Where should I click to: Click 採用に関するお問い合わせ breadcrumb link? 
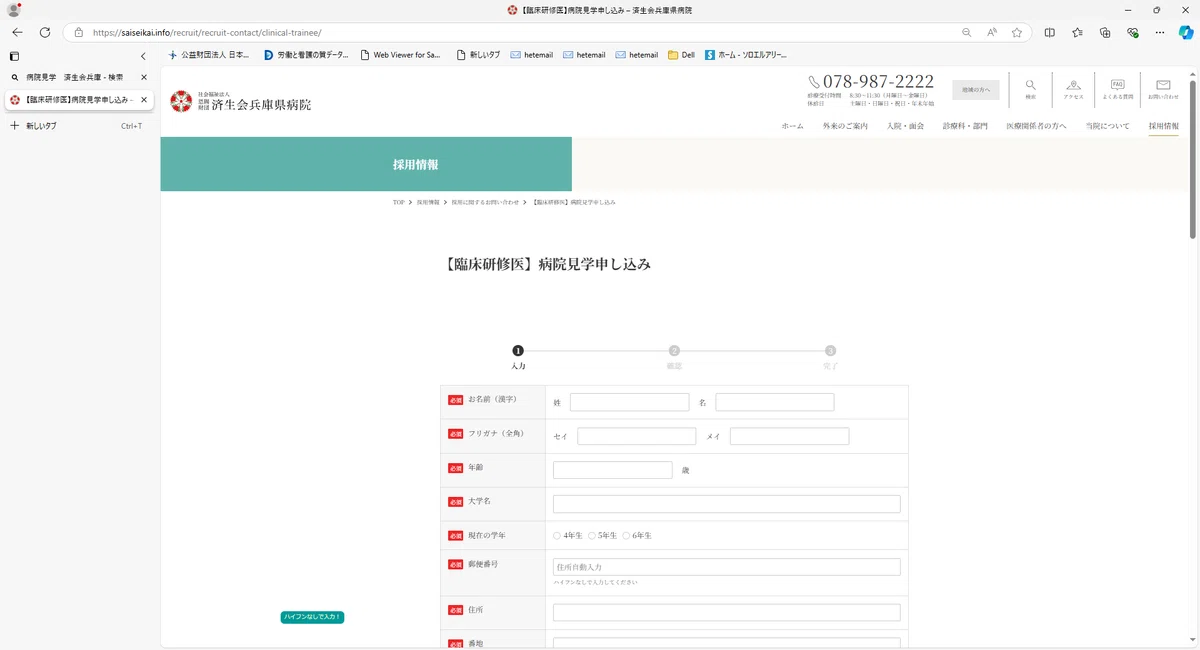[485, 202]
